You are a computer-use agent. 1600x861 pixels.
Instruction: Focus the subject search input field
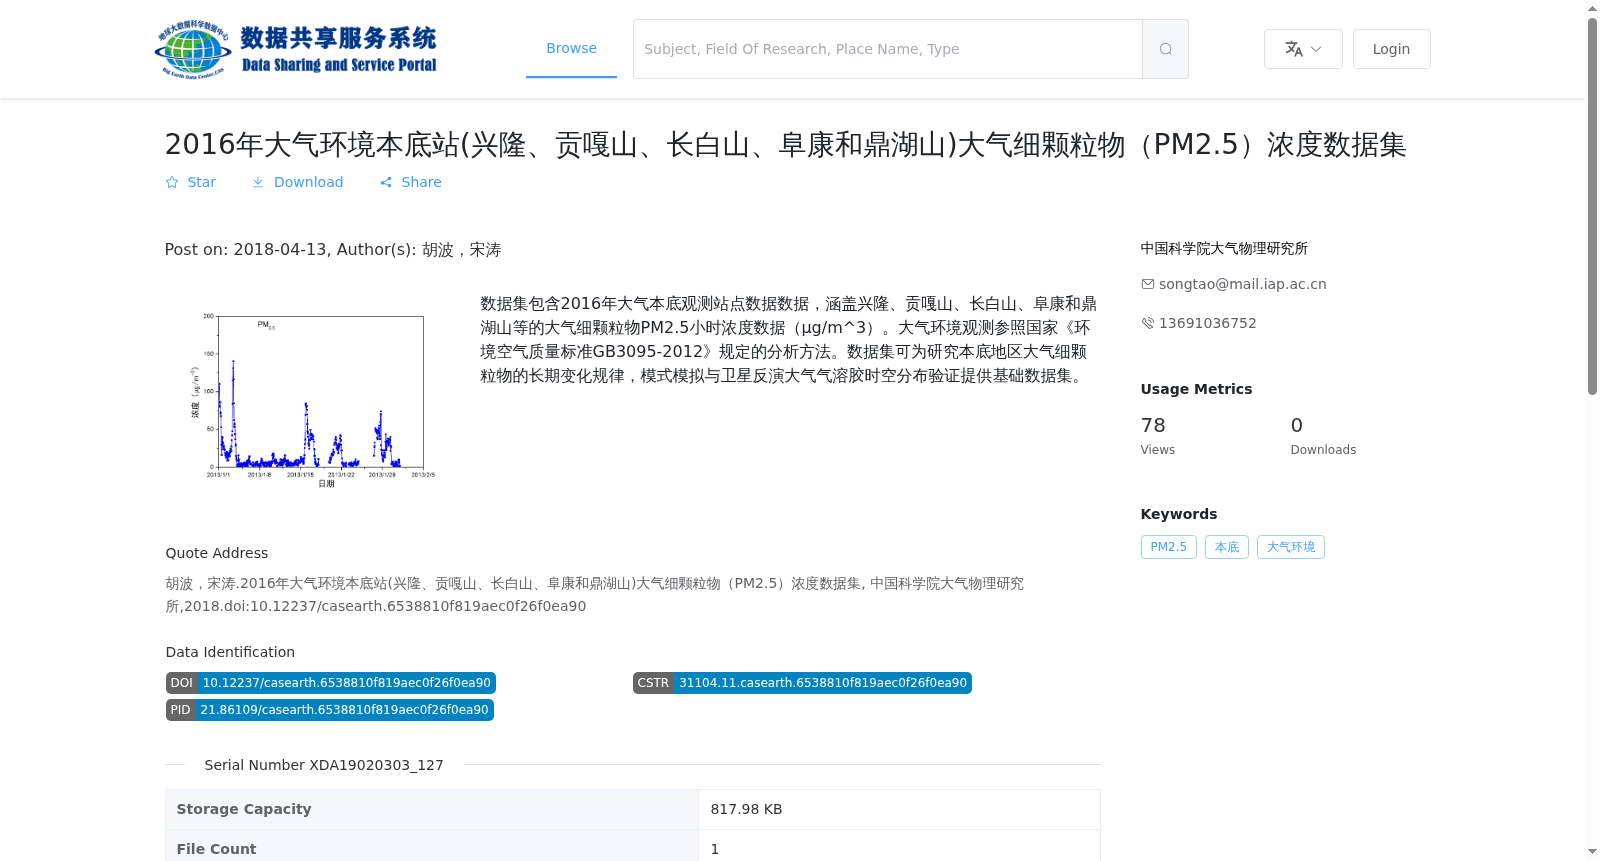click(887, 49)
